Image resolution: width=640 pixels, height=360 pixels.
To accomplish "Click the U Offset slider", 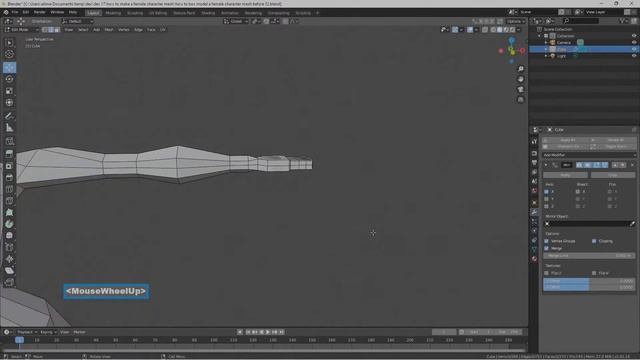I will pyautogui.click(x=589, y=281).
